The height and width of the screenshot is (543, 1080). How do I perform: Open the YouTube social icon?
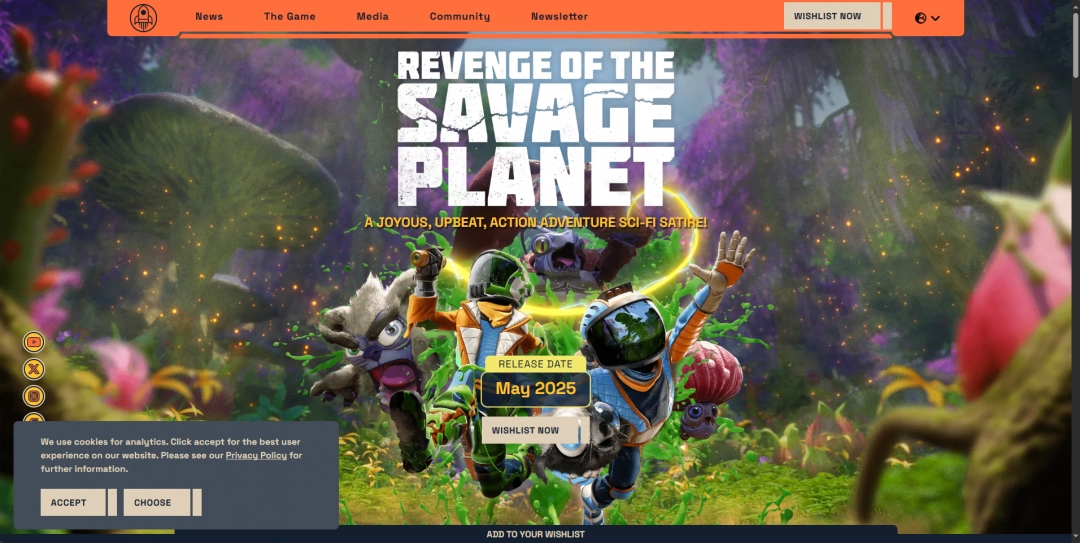[35, 342]
